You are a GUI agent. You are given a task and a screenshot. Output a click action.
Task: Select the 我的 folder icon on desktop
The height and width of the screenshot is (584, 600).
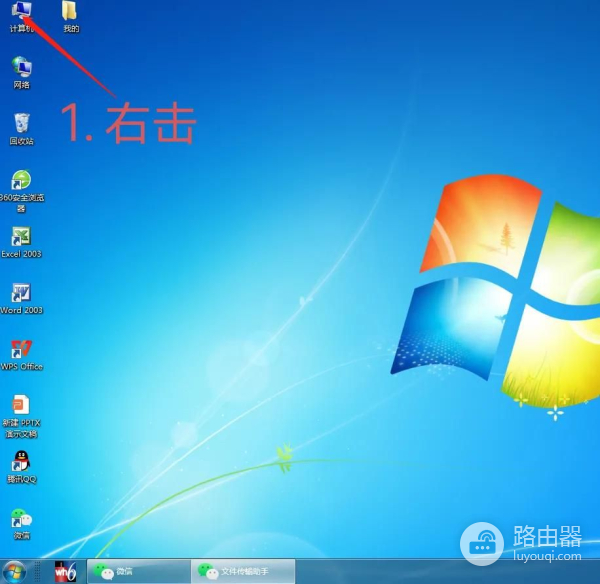[70, 10]
